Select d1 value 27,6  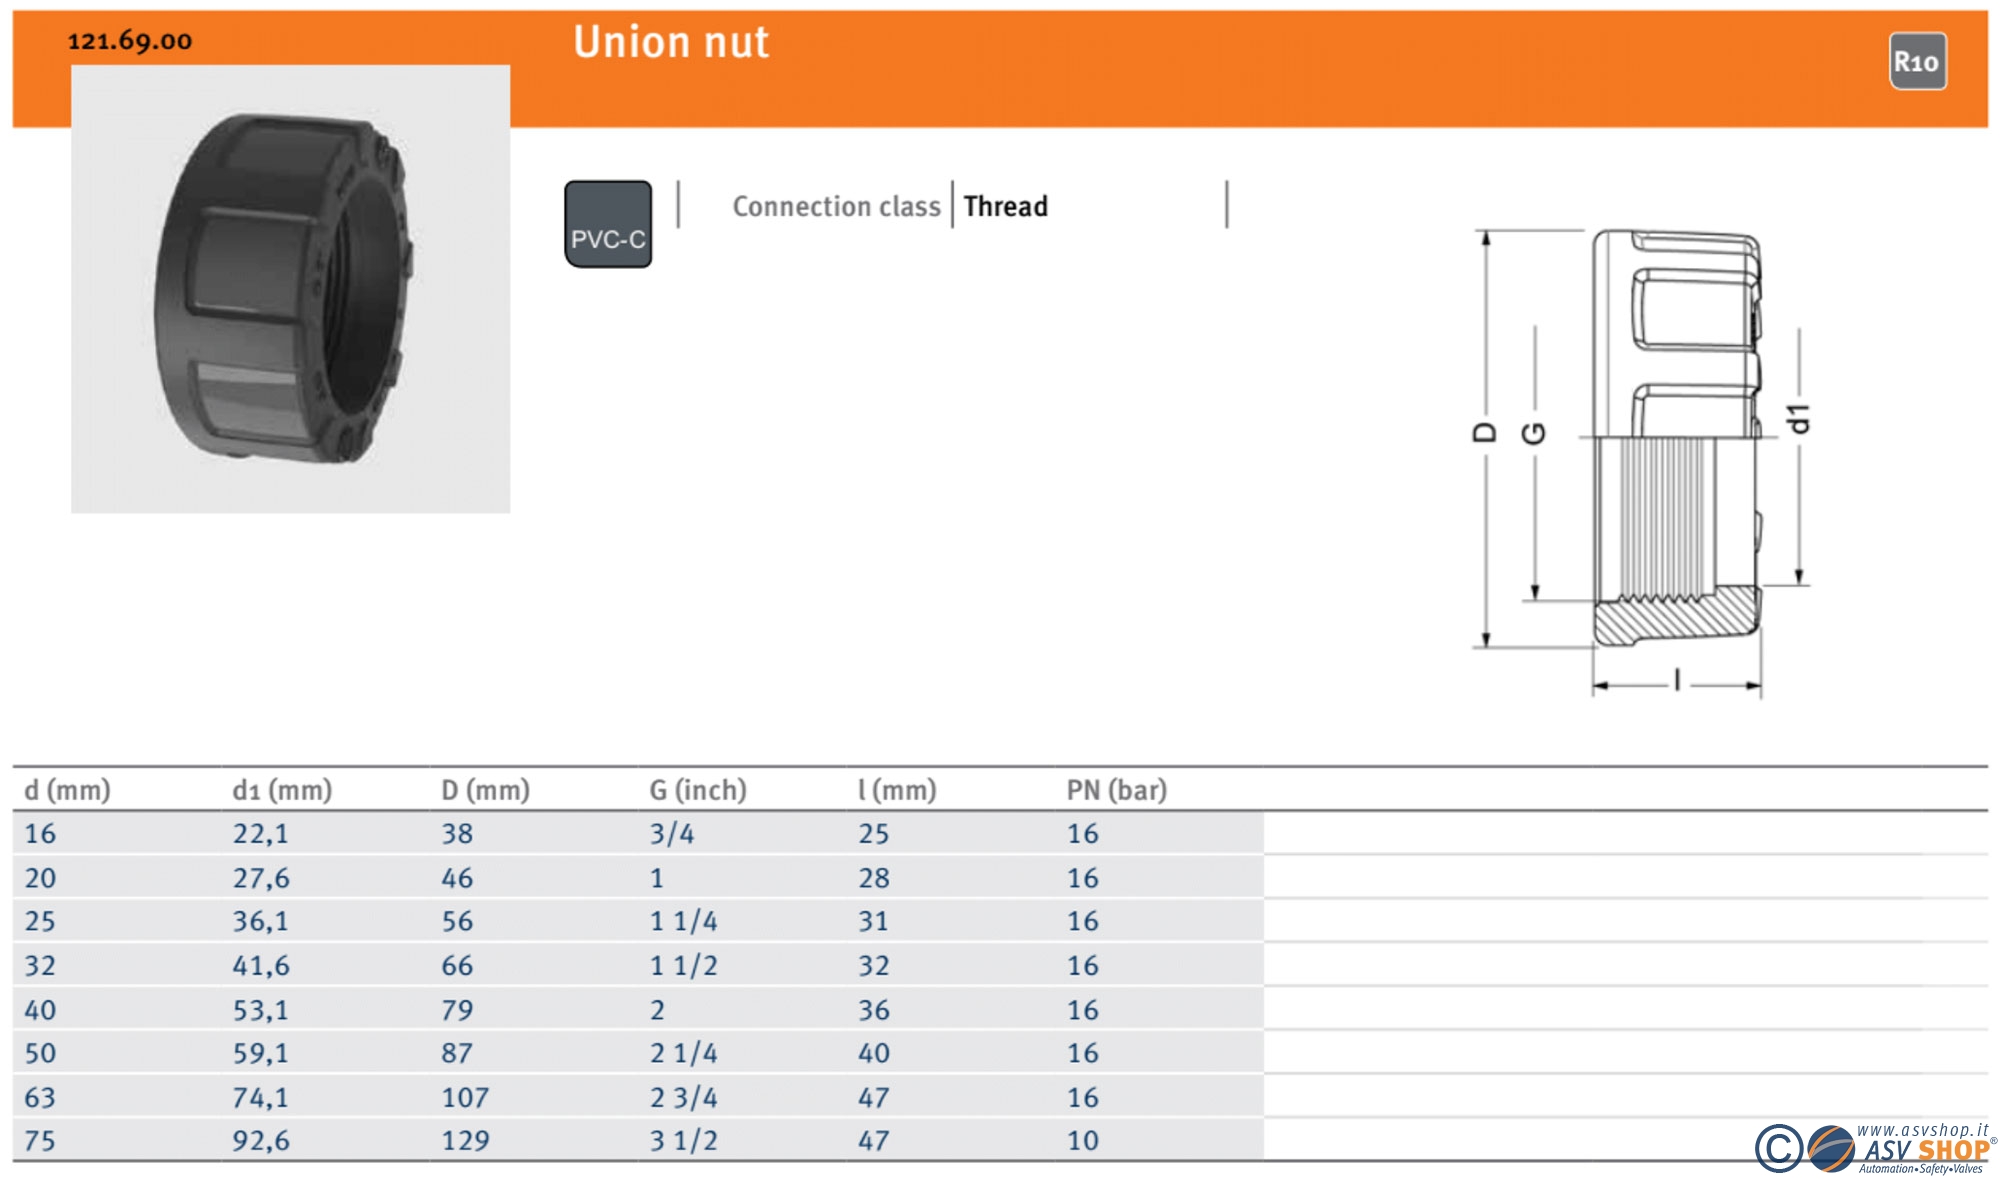[x=261, y=878]
